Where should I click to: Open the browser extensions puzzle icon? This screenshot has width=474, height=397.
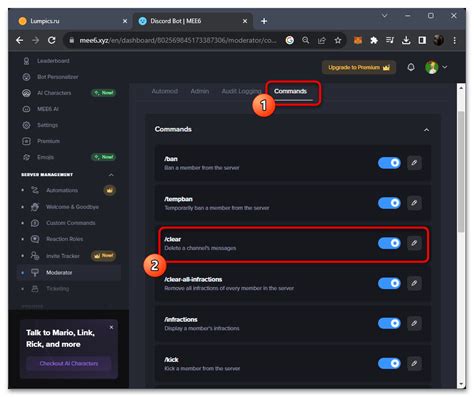[374, 40]
